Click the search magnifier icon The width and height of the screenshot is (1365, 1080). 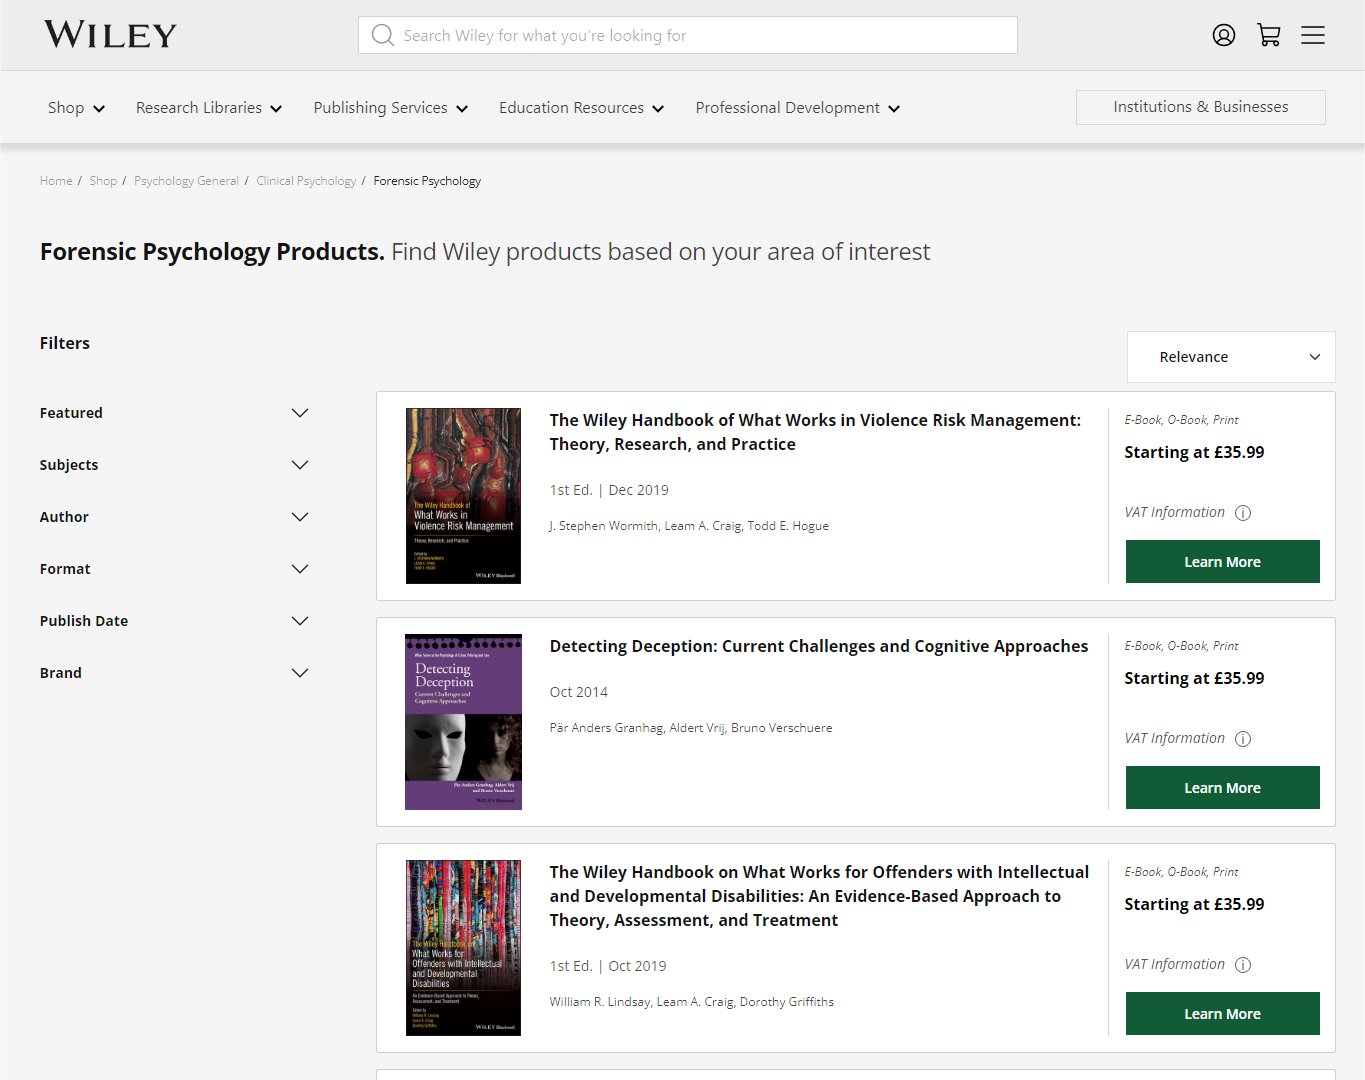[382, 35]
